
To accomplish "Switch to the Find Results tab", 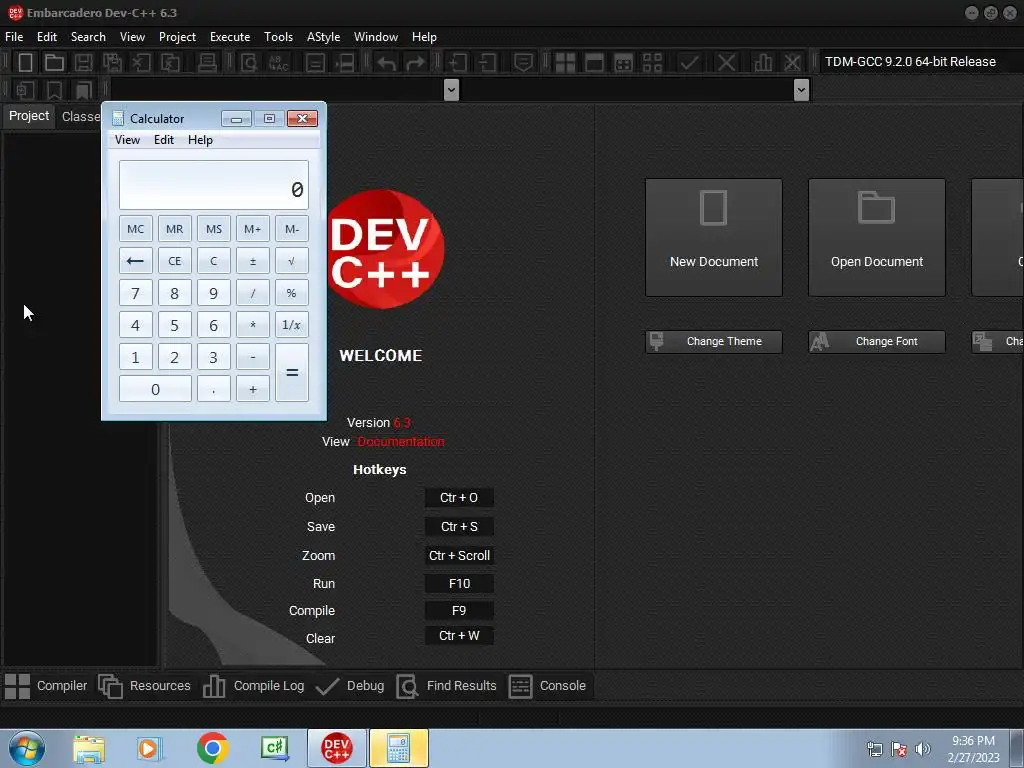I will pyautogui.click(x=446, y=686).
